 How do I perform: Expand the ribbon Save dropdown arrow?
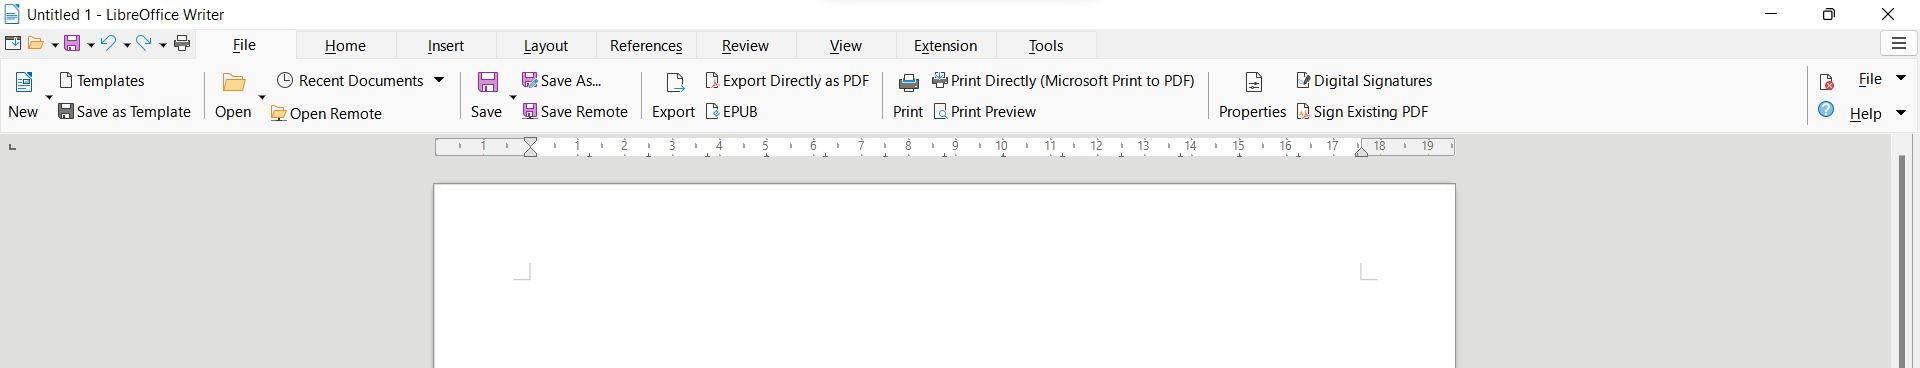click(x=513, y=98)
